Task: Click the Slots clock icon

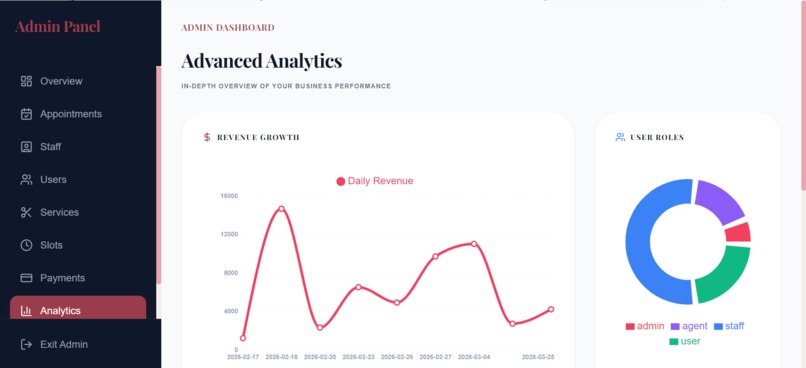Action: click(x=26, y=245)
